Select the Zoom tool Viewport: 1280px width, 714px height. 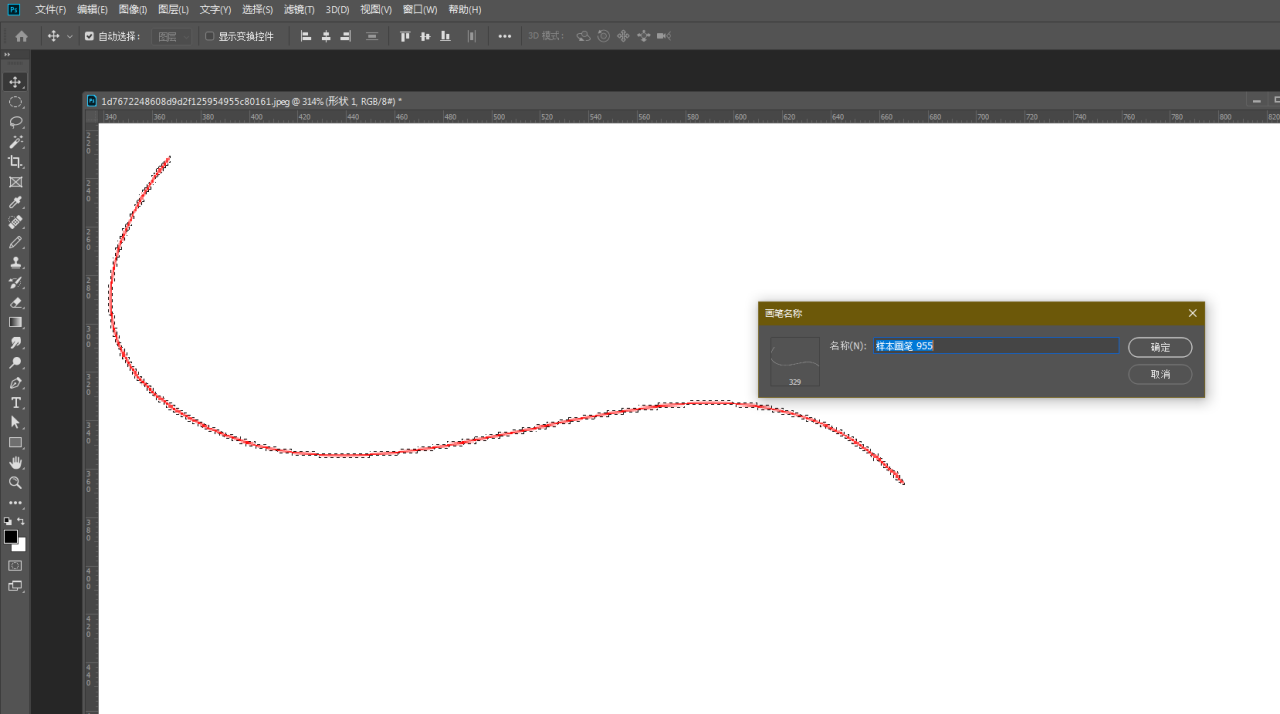point(15,482)
